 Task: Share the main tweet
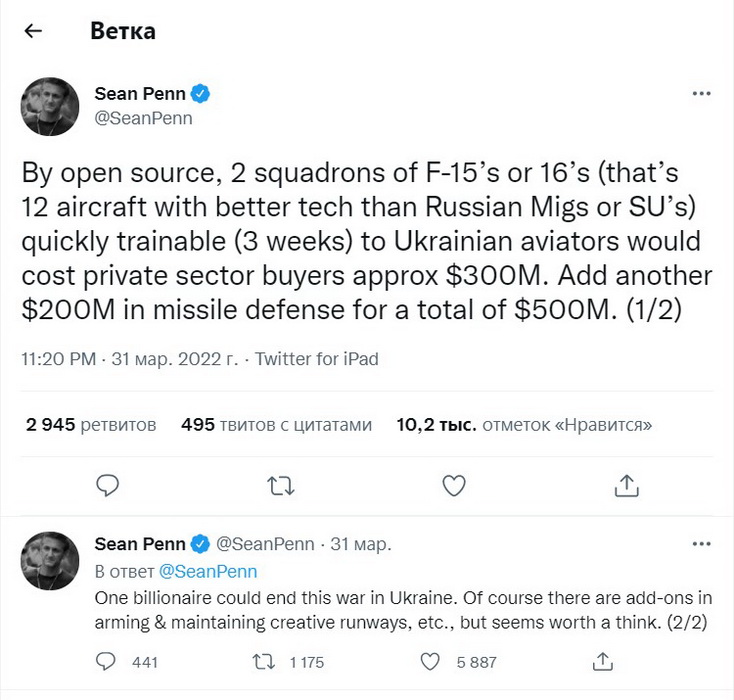click(626, 485)
